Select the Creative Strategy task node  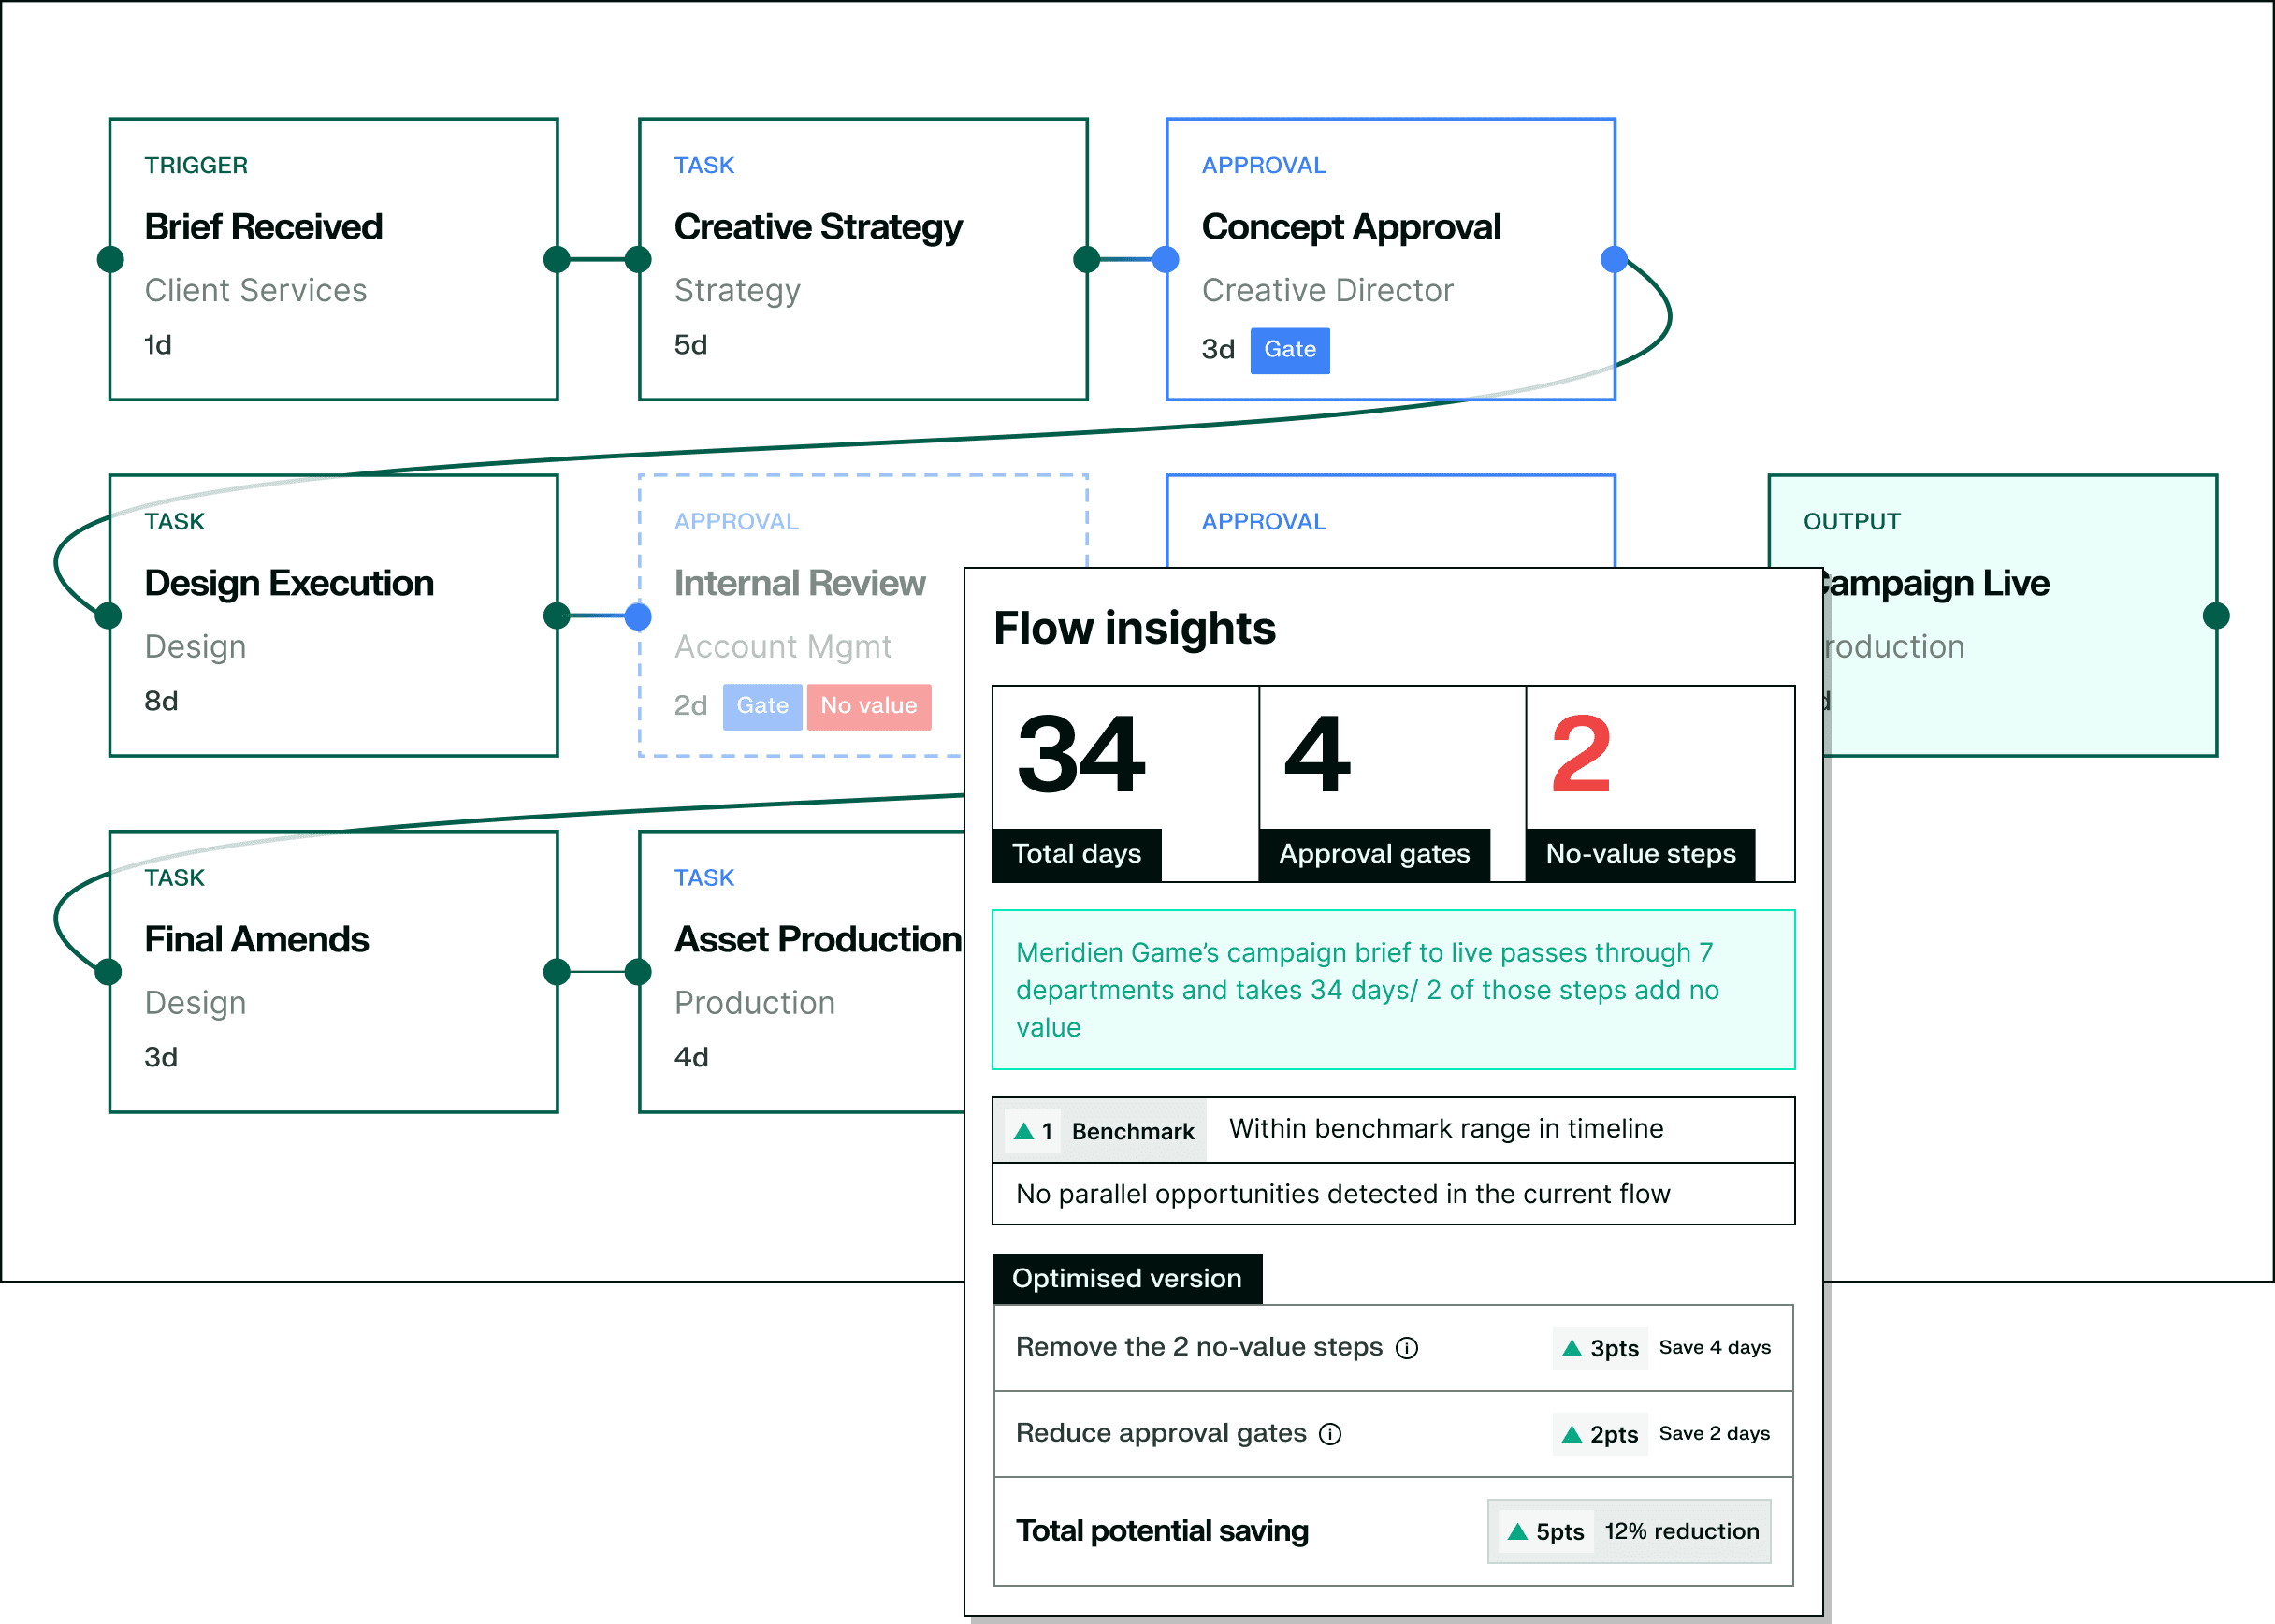pyautogui.click(x=862, y=260)
